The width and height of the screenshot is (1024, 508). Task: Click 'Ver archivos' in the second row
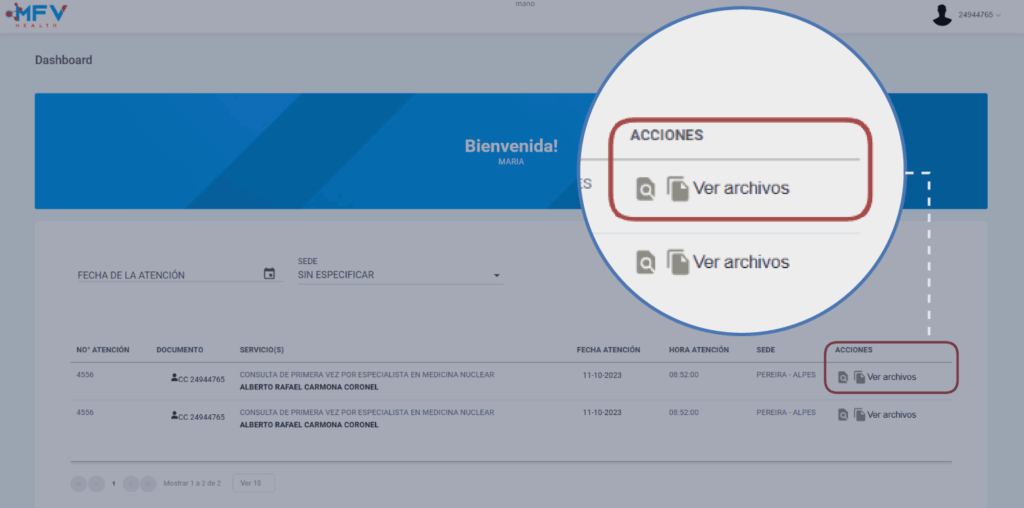891,415
